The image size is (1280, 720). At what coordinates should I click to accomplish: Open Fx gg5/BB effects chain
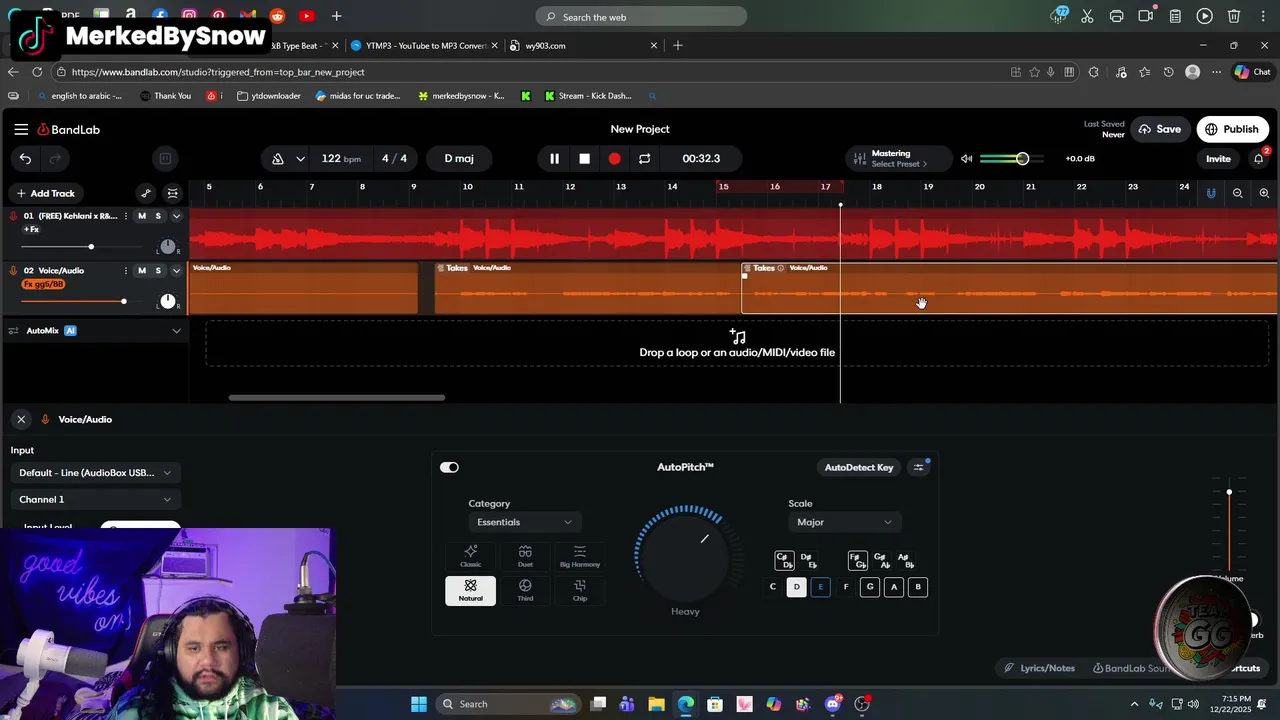43,284
